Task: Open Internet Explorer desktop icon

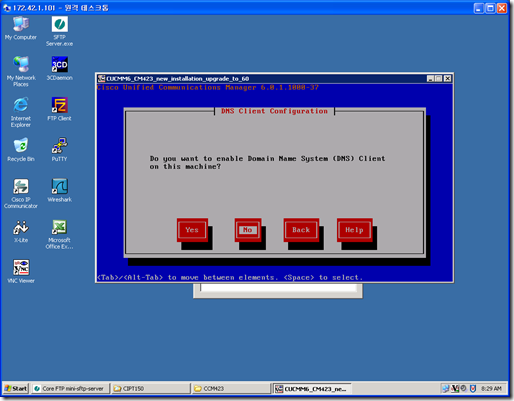Action: click(21, 112)
